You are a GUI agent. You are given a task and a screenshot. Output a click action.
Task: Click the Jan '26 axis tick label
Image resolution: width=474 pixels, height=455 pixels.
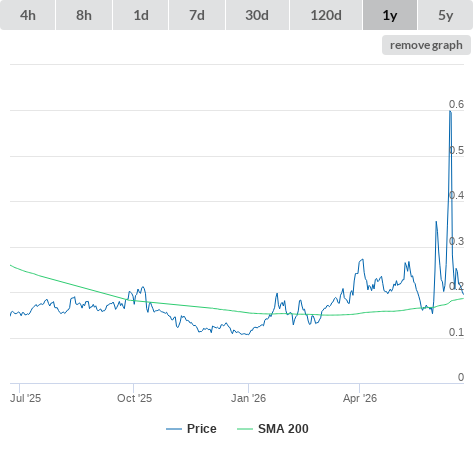click(248, 398)
